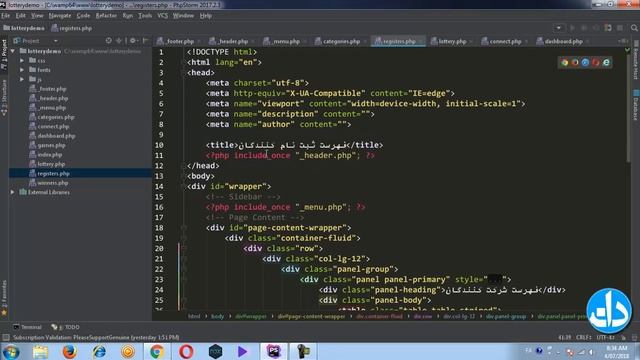Open the Refactor menu

pos(106,16)
